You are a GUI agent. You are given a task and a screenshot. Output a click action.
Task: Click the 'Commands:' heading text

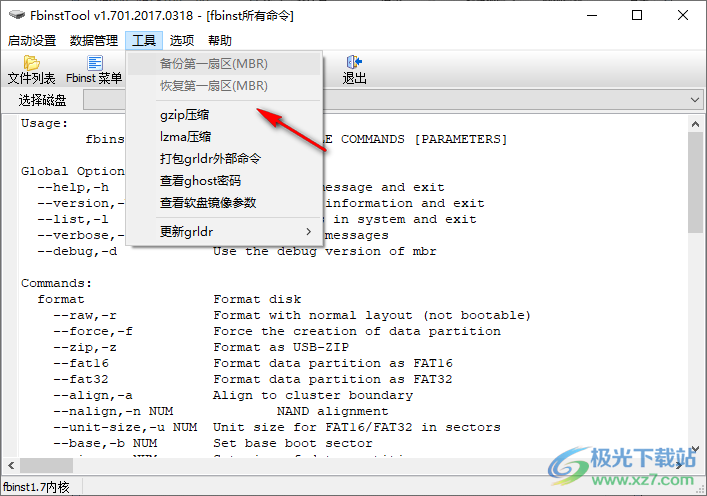(56, 283)
